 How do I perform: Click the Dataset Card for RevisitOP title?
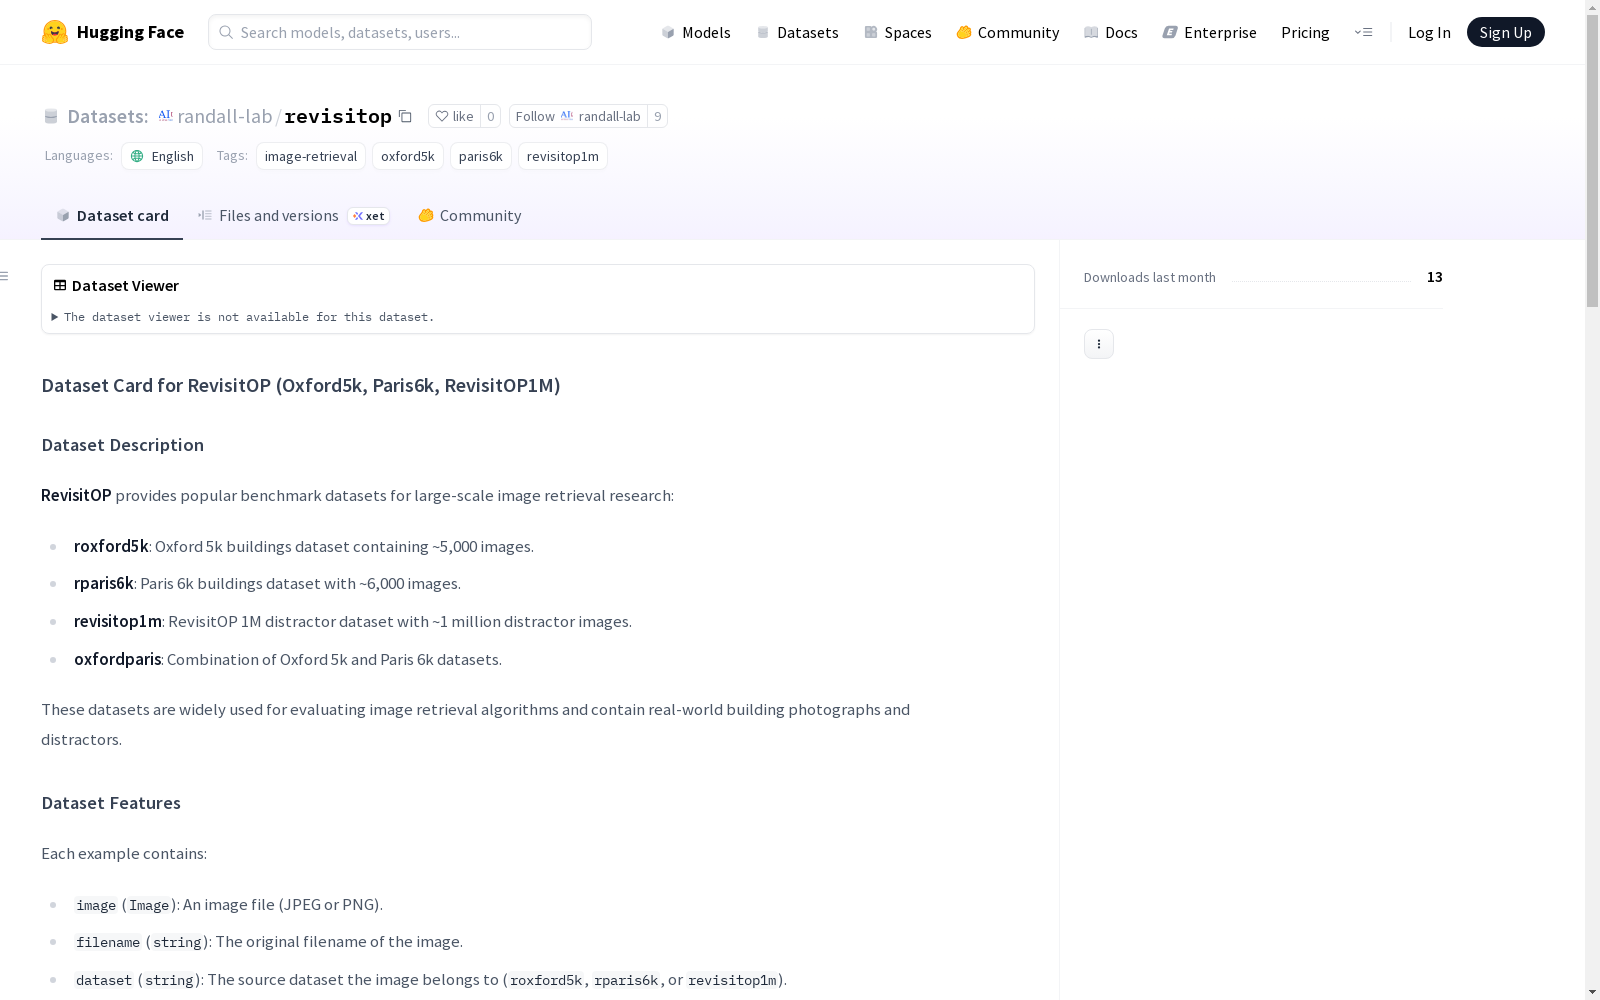[x=301, y=385]
